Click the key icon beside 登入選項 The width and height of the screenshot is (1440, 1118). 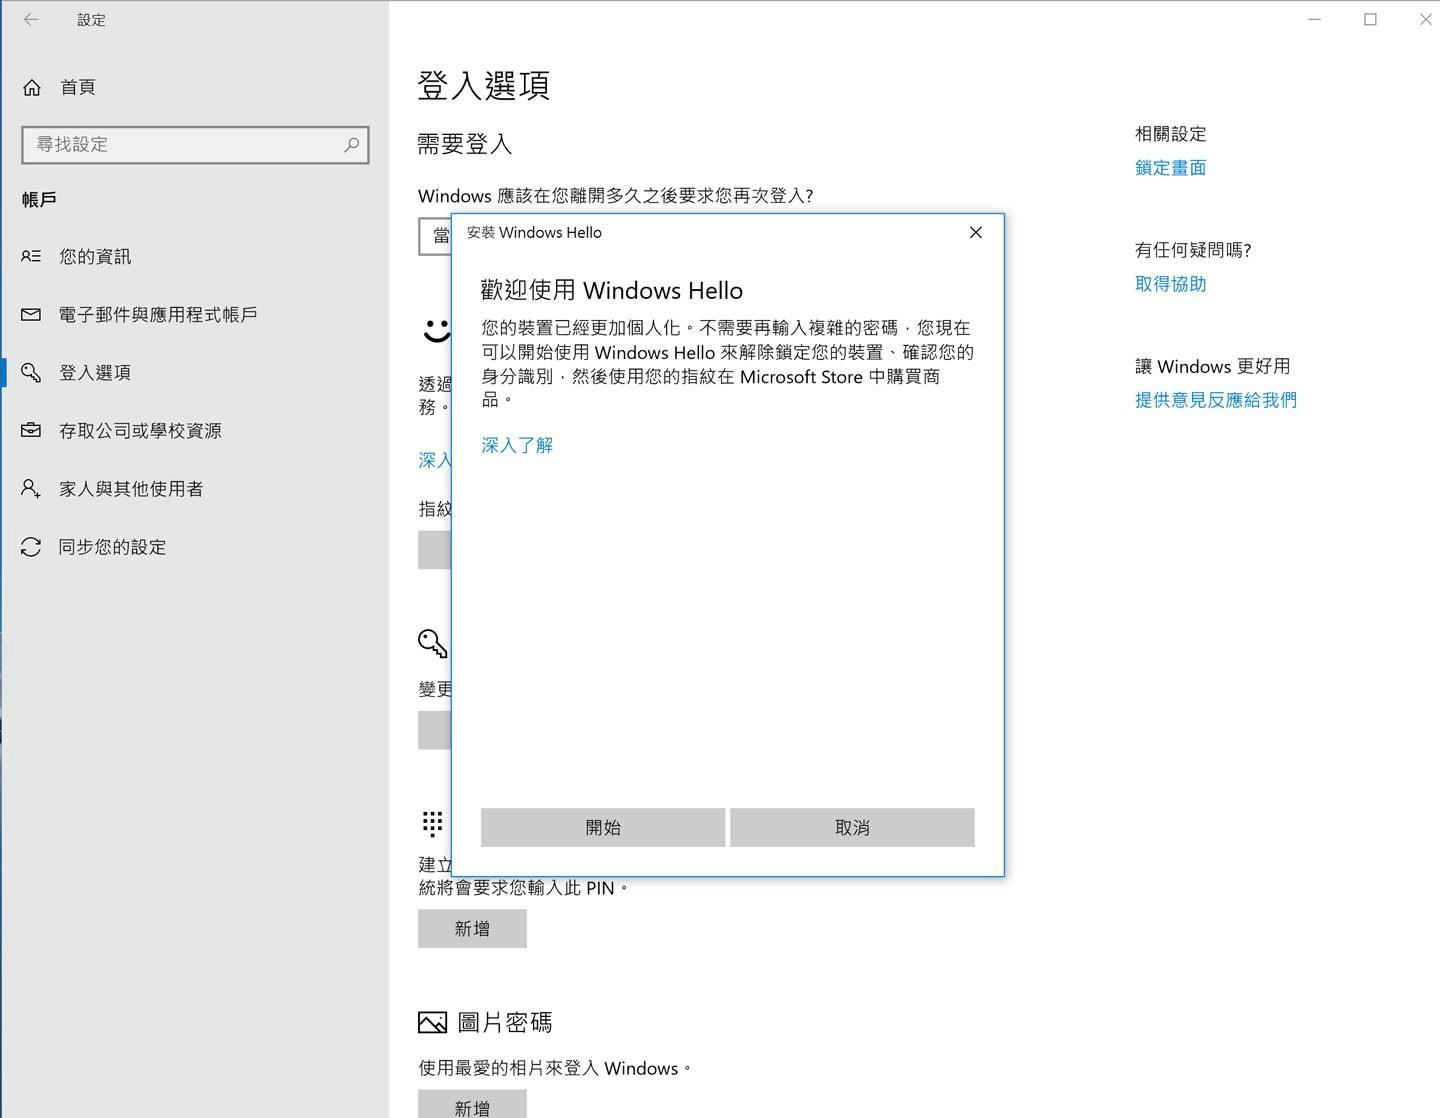[31, 373]
